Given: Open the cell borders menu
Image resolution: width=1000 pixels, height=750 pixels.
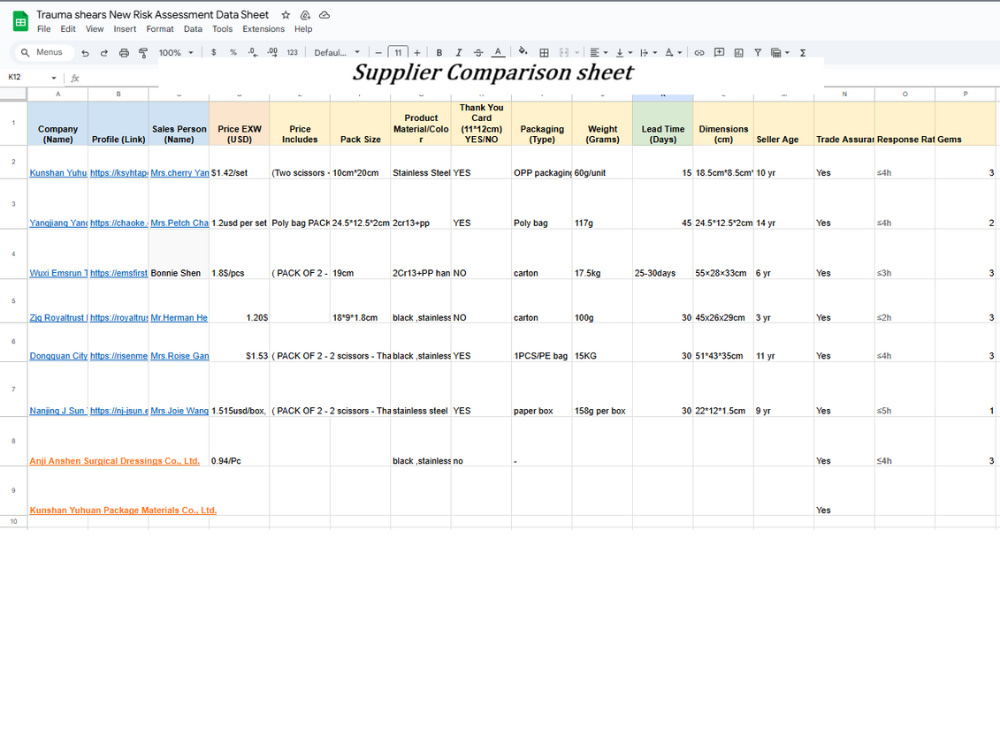Looking at the screenshot, I should [x=544, y=53].
